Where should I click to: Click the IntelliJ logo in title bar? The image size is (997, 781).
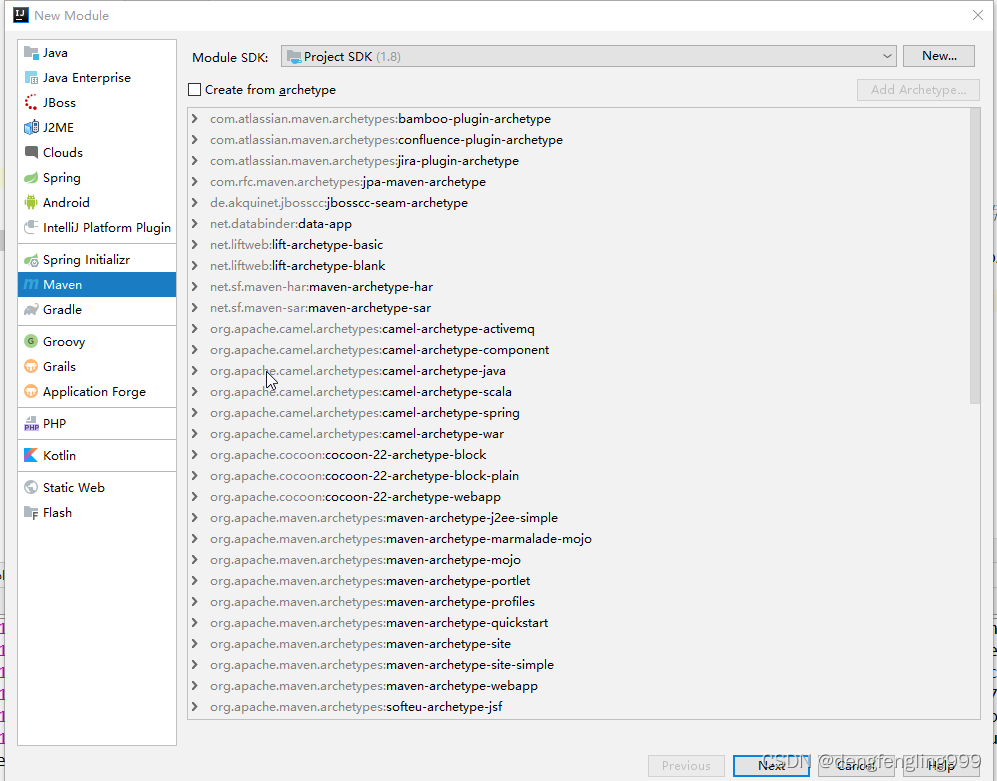20,15
